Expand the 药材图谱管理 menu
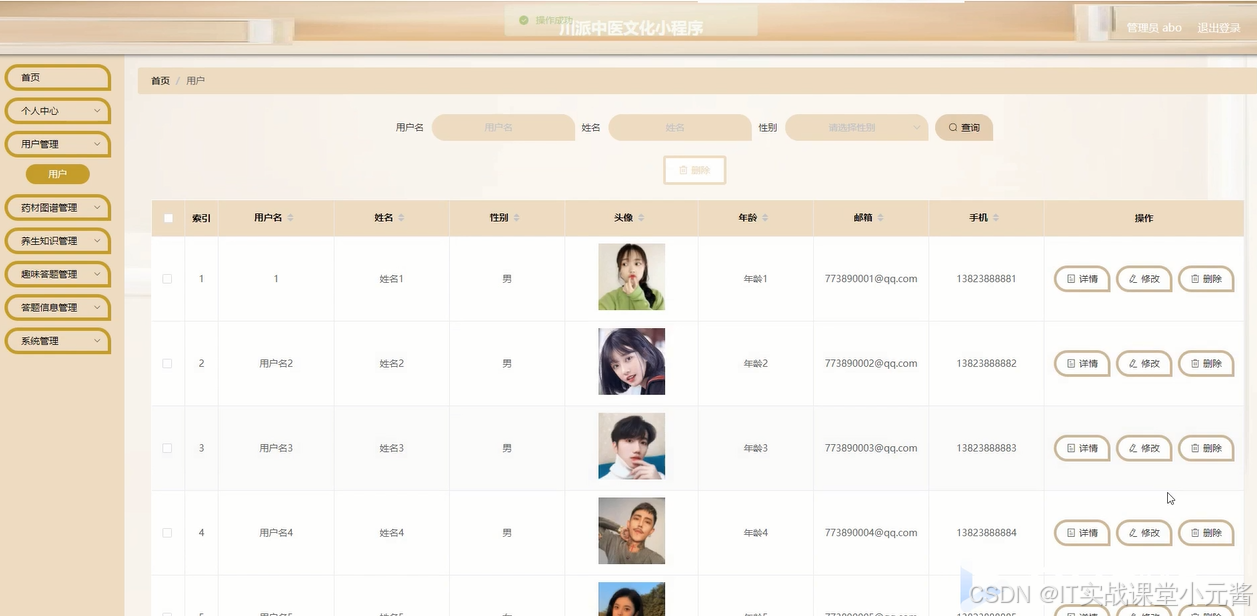 [x=58, y=208]
